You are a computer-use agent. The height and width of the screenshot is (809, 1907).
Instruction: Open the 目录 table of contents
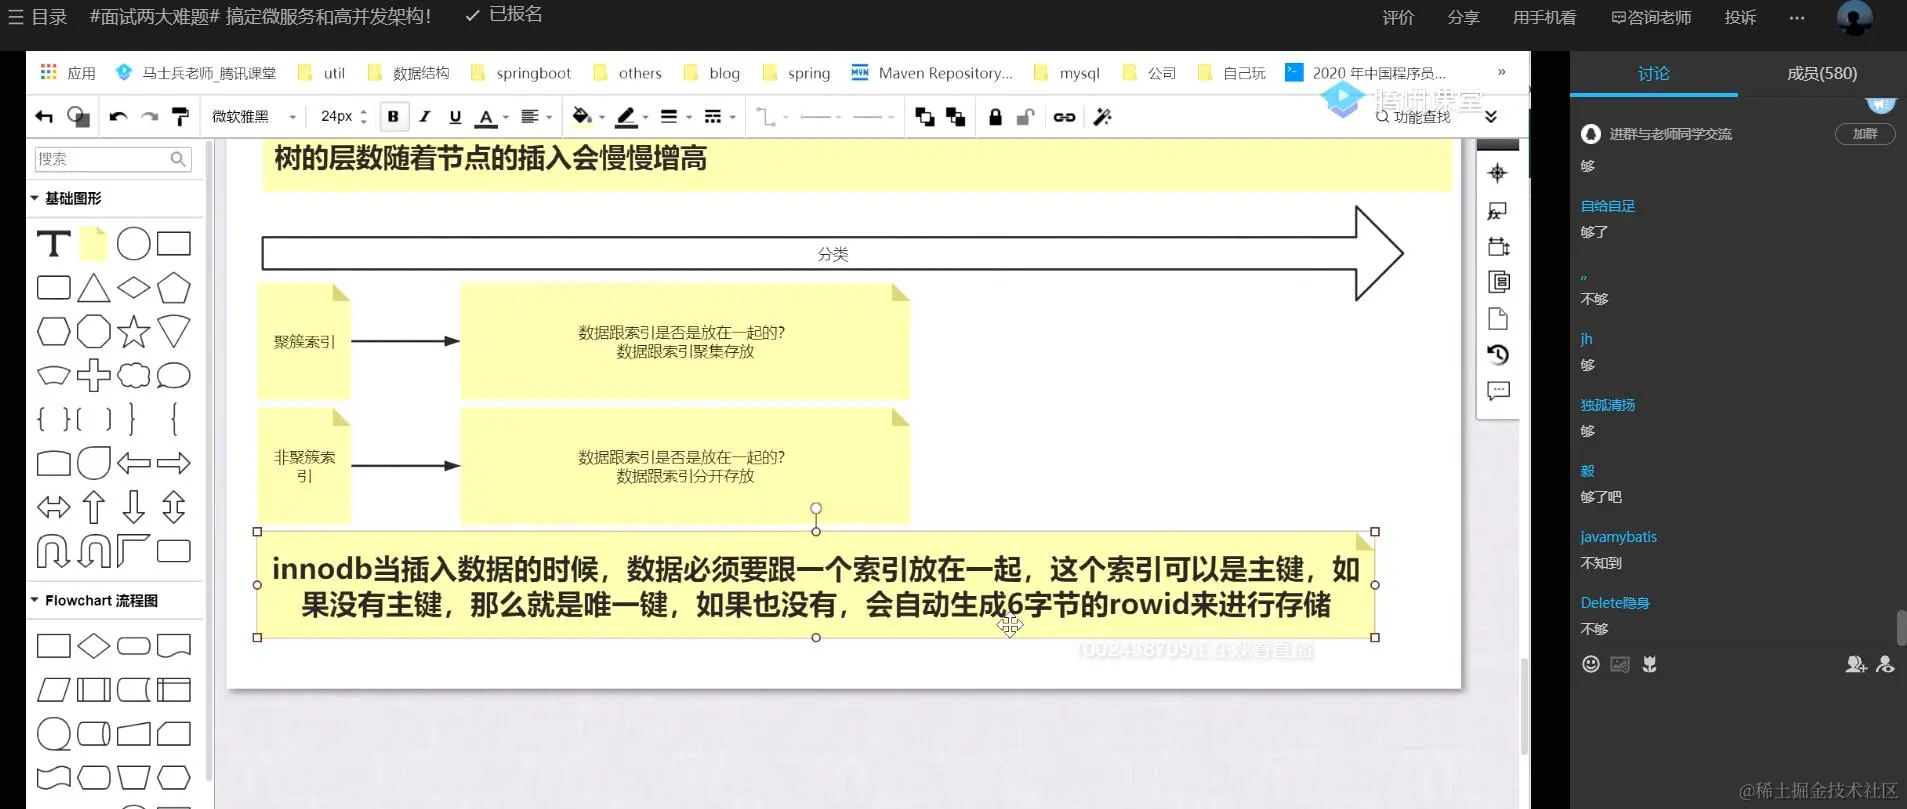[x=37, y=17]
